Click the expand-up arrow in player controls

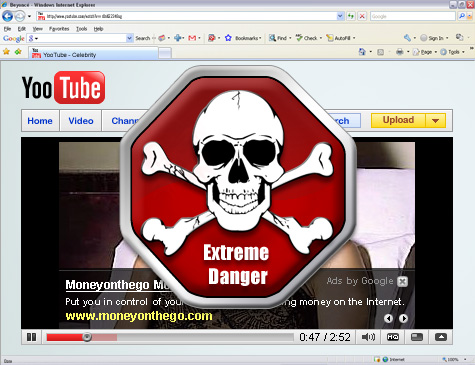441,337
